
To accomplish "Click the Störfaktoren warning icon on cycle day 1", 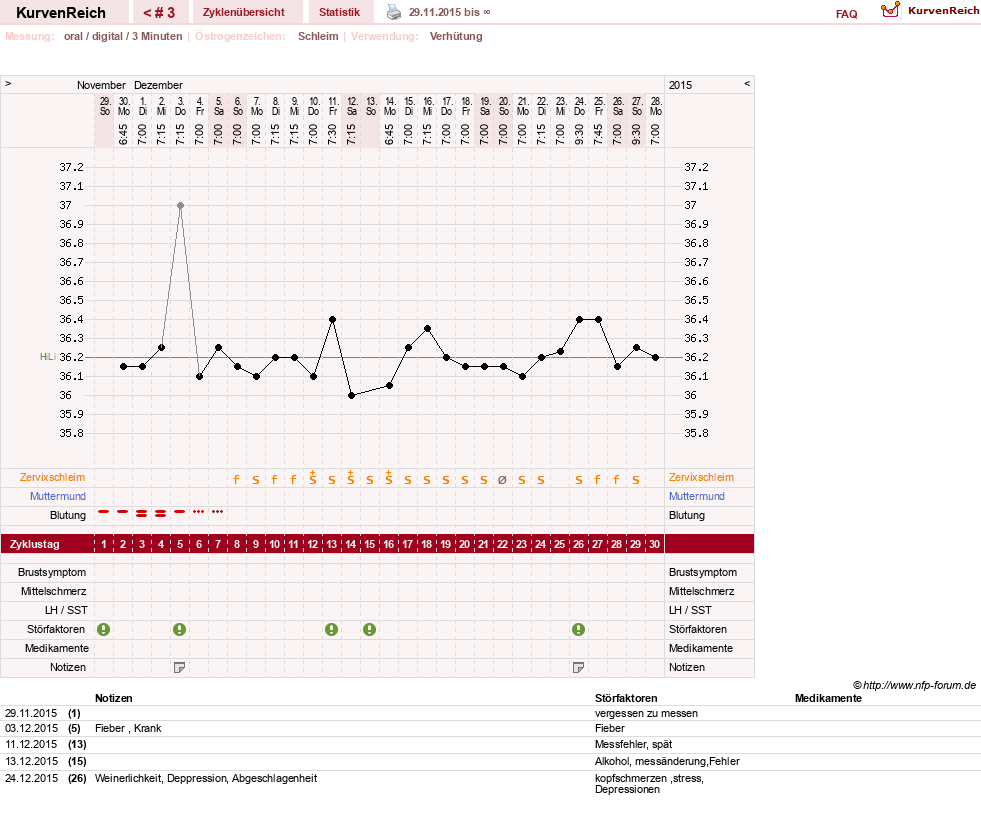I will (x=104, y=630).
